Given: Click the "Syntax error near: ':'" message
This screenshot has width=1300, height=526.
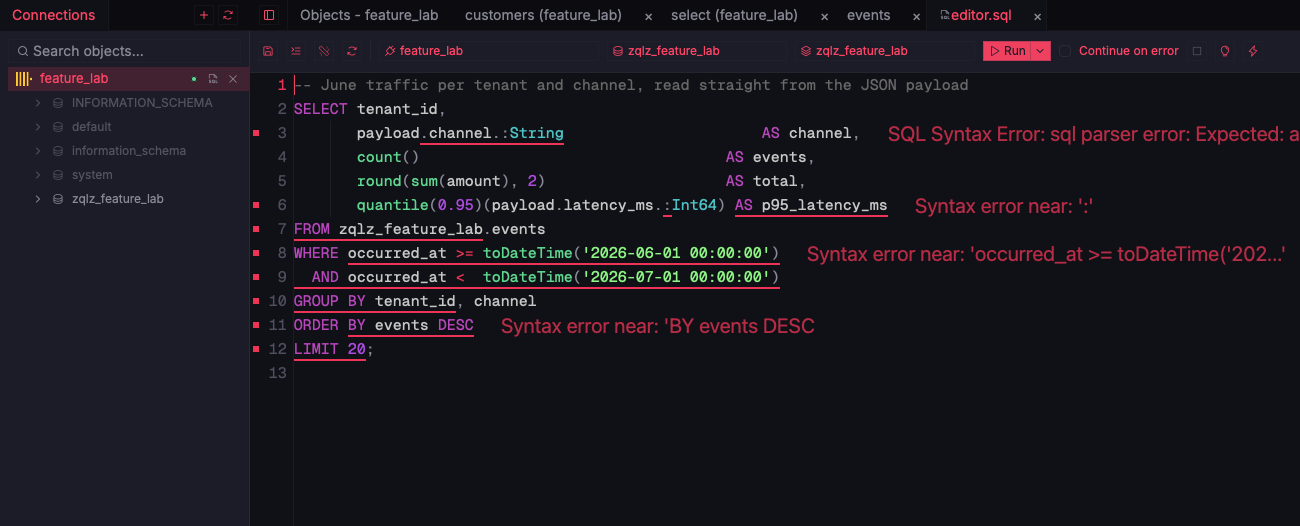Looking at the screenshot, I should tap(1004, 206).
